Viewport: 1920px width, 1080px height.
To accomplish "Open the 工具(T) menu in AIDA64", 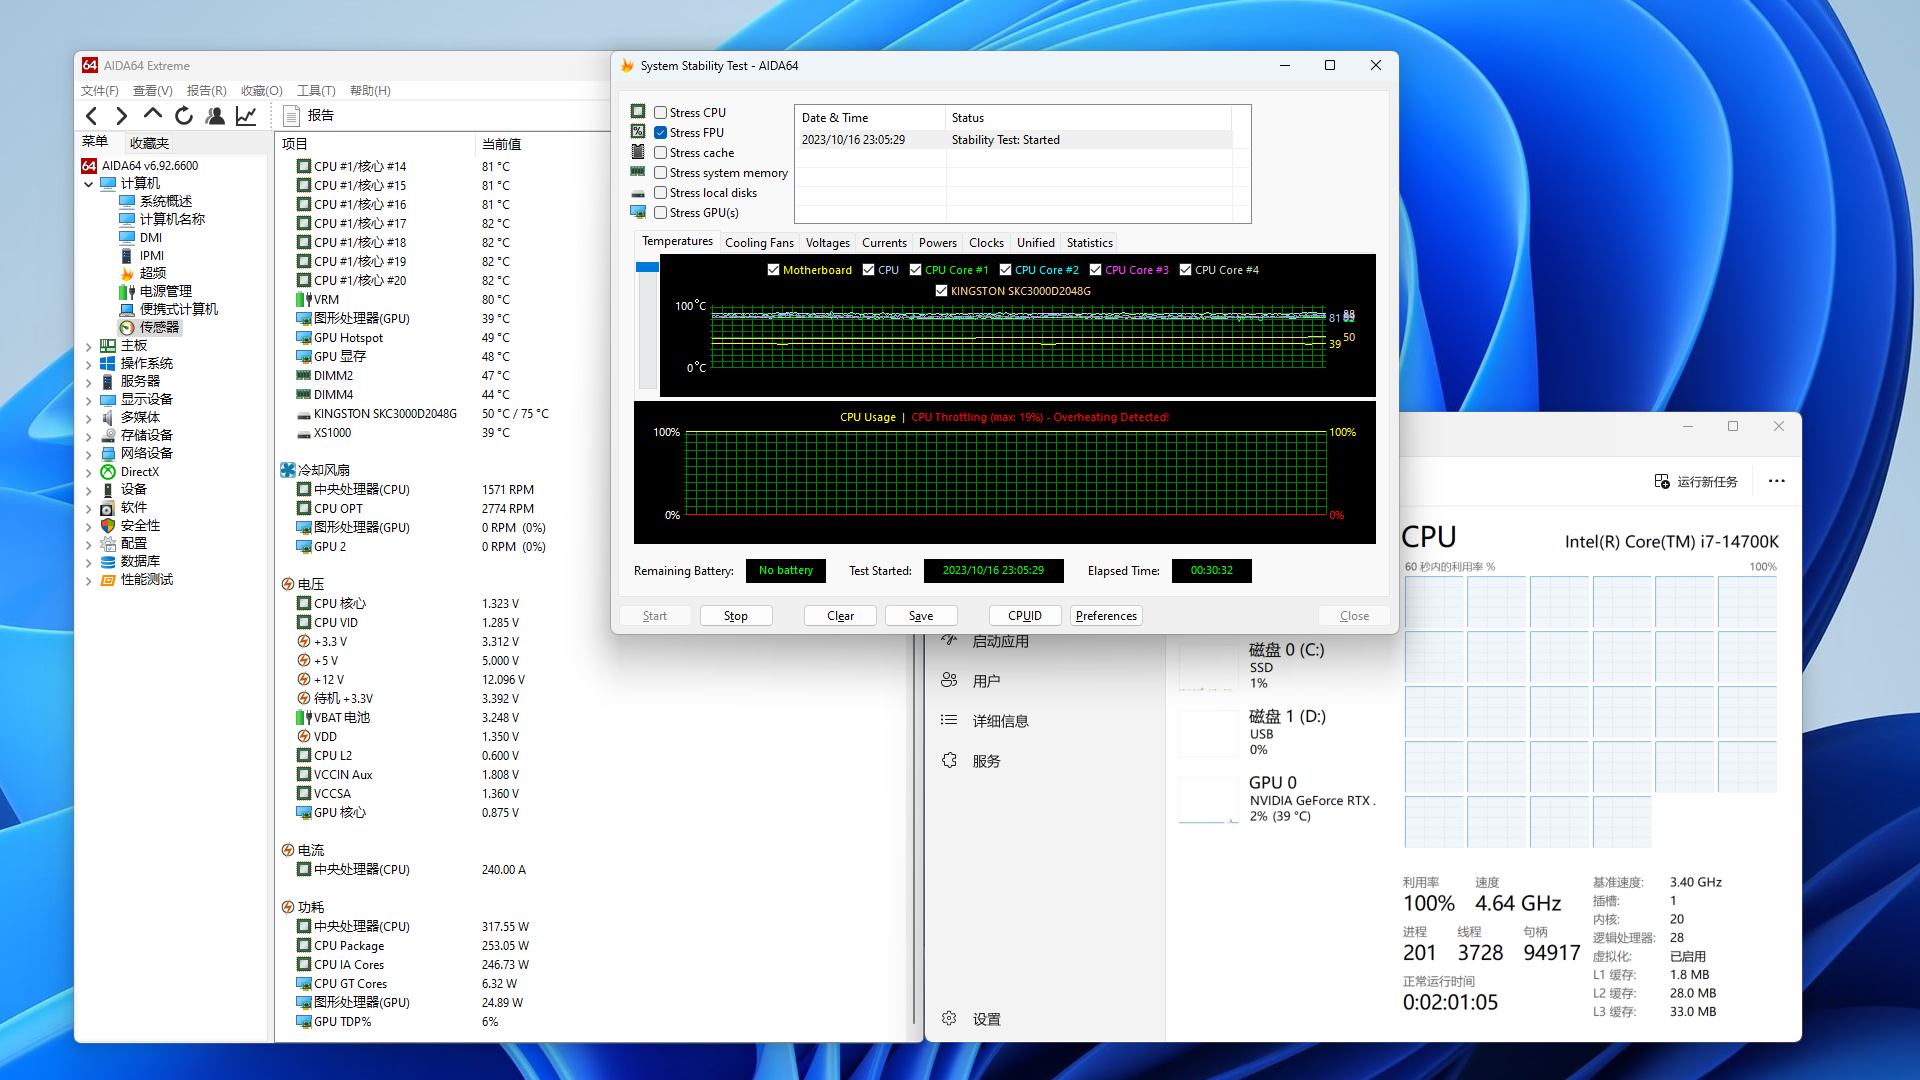I will pos(316,90).
